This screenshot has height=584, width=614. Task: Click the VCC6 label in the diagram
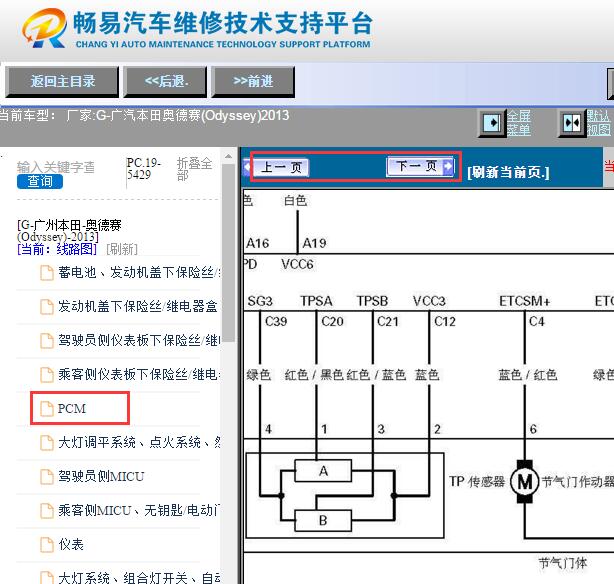pos(297,264)
